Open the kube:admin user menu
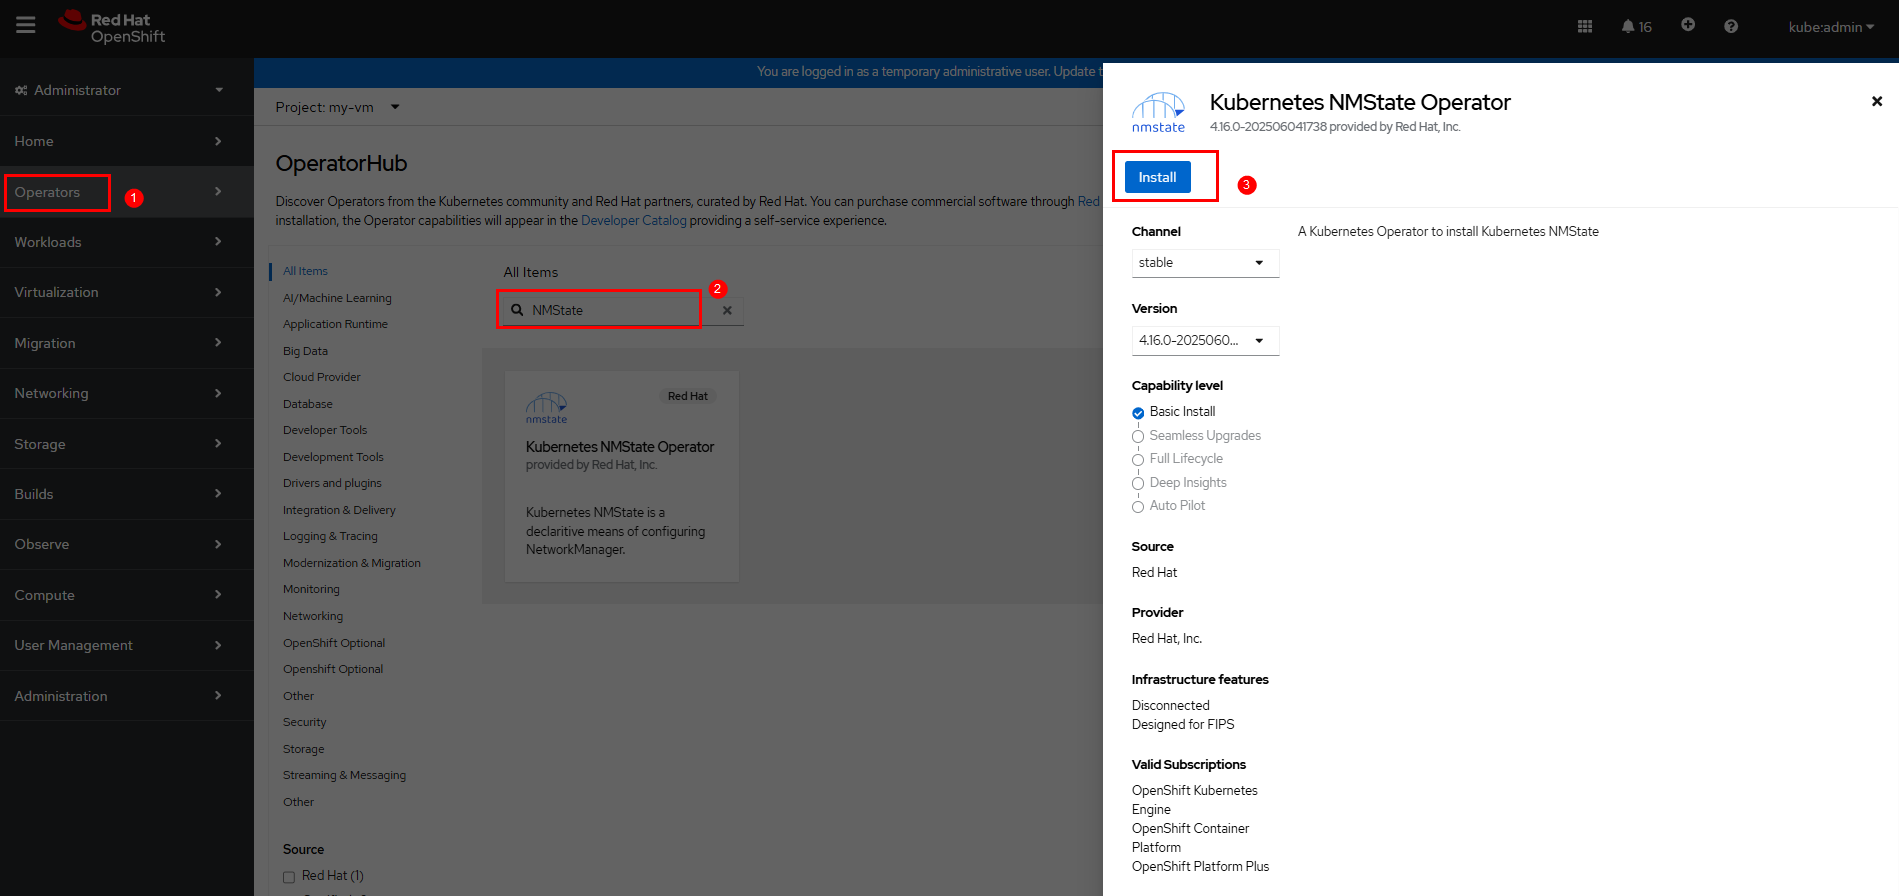 click(1831, 27)
